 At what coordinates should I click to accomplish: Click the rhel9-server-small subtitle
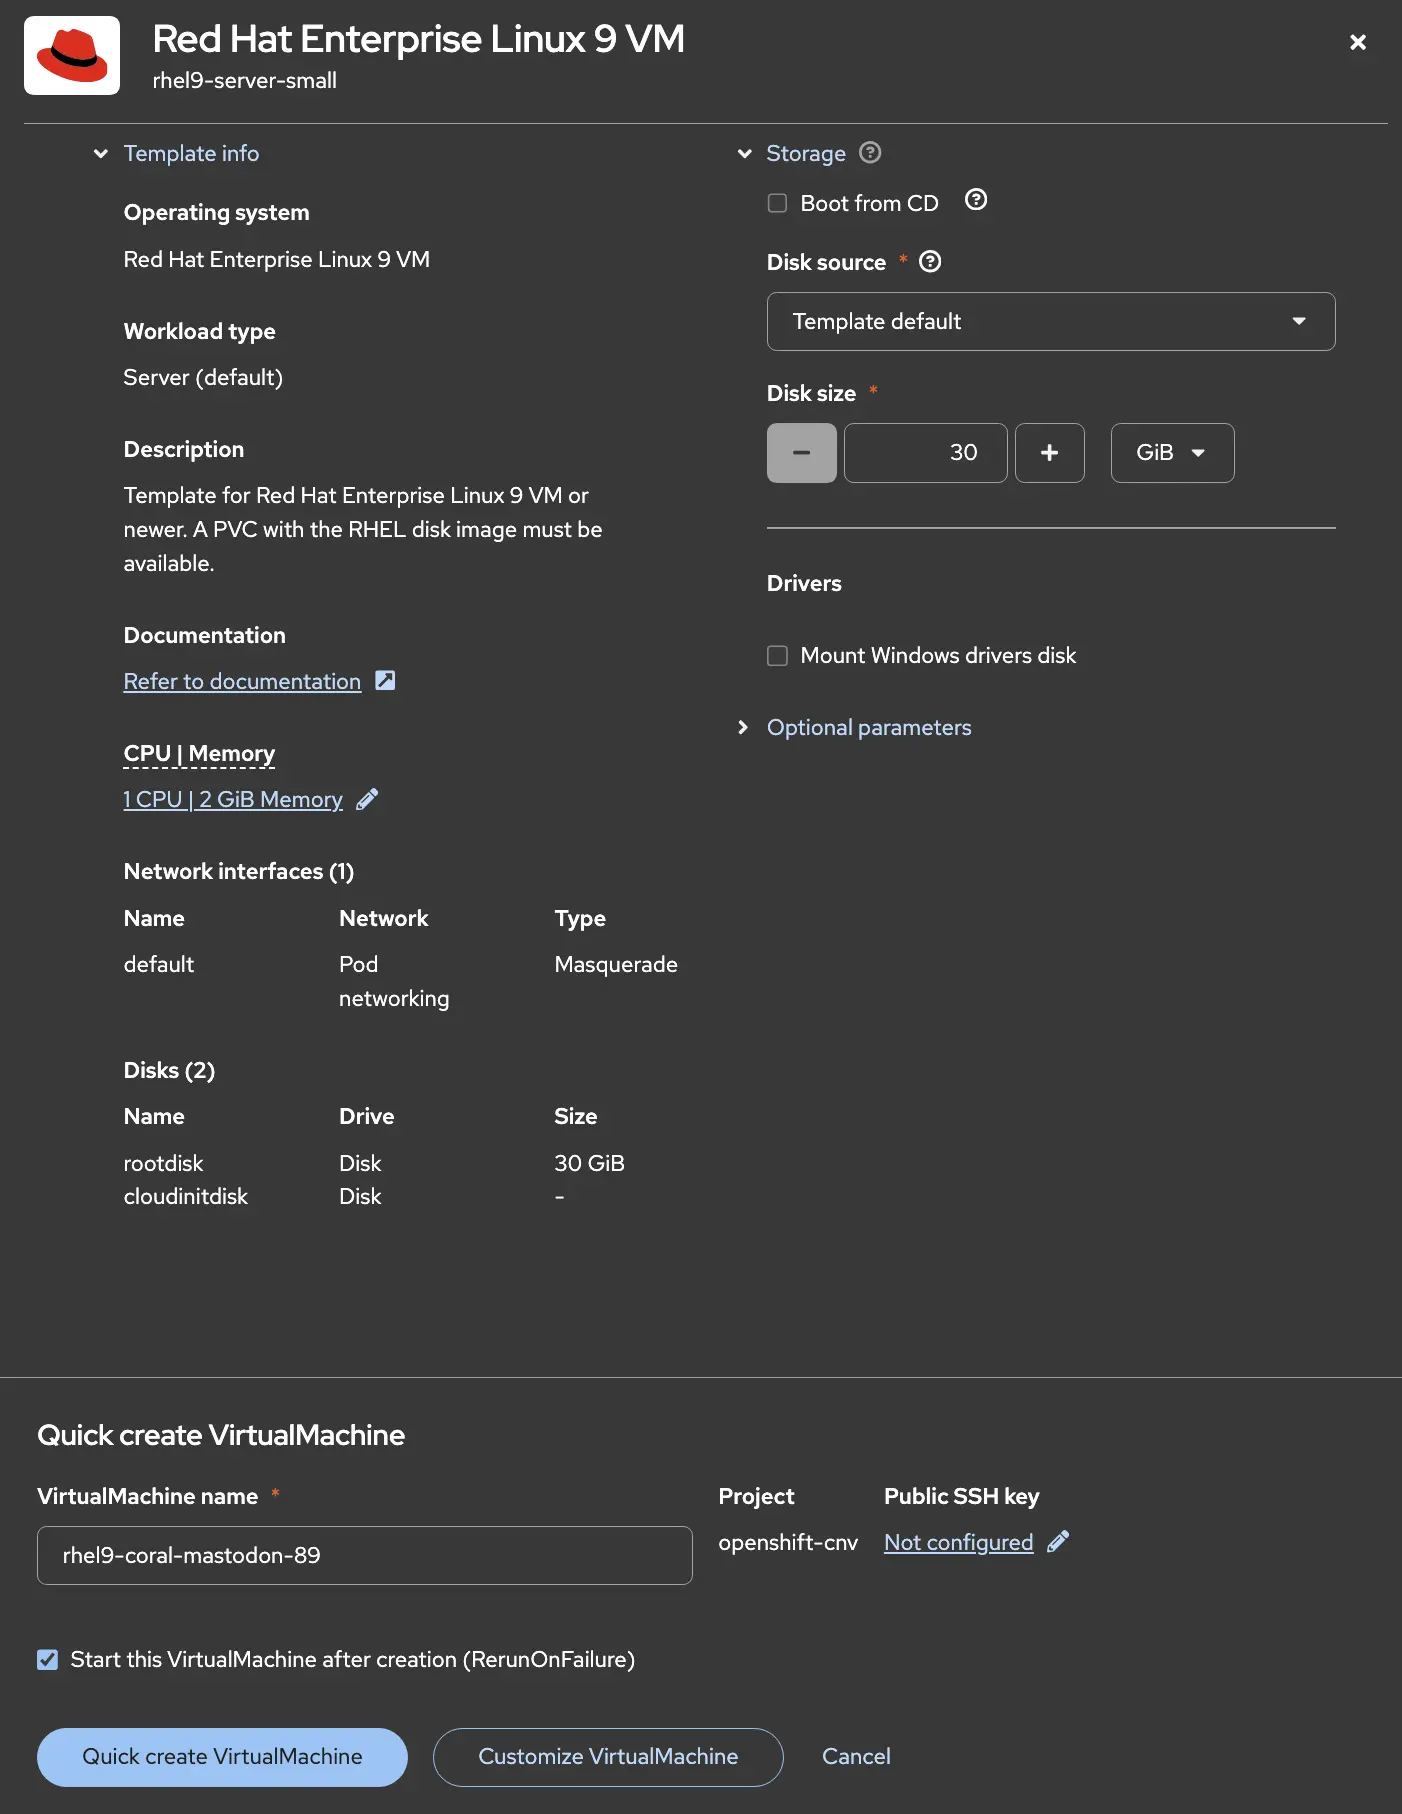coord(244,80)
